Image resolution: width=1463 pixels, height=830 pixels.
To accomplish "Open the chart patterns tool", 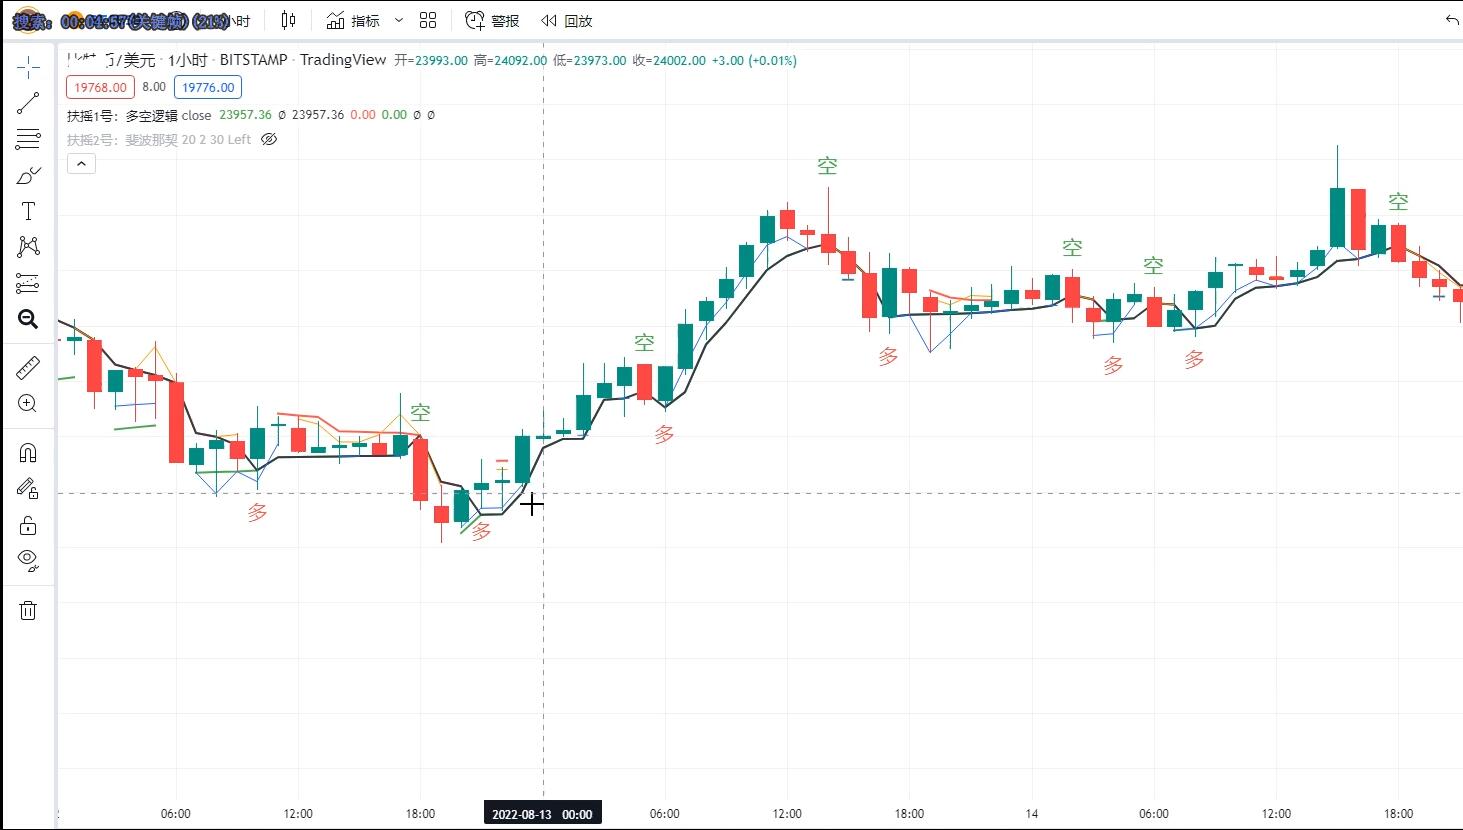I will coord(28,247).
